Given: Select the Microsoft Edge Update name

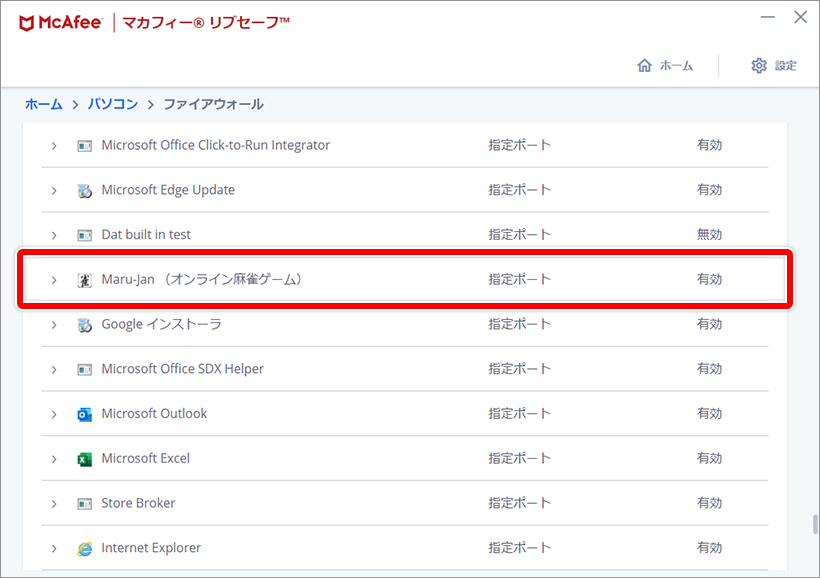Looking at the screenshot, I should pos(168,190).
